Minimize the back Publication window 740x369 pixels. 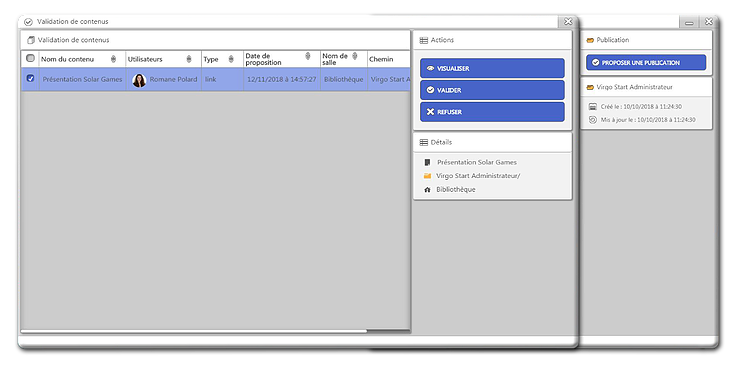click(689, 22)
